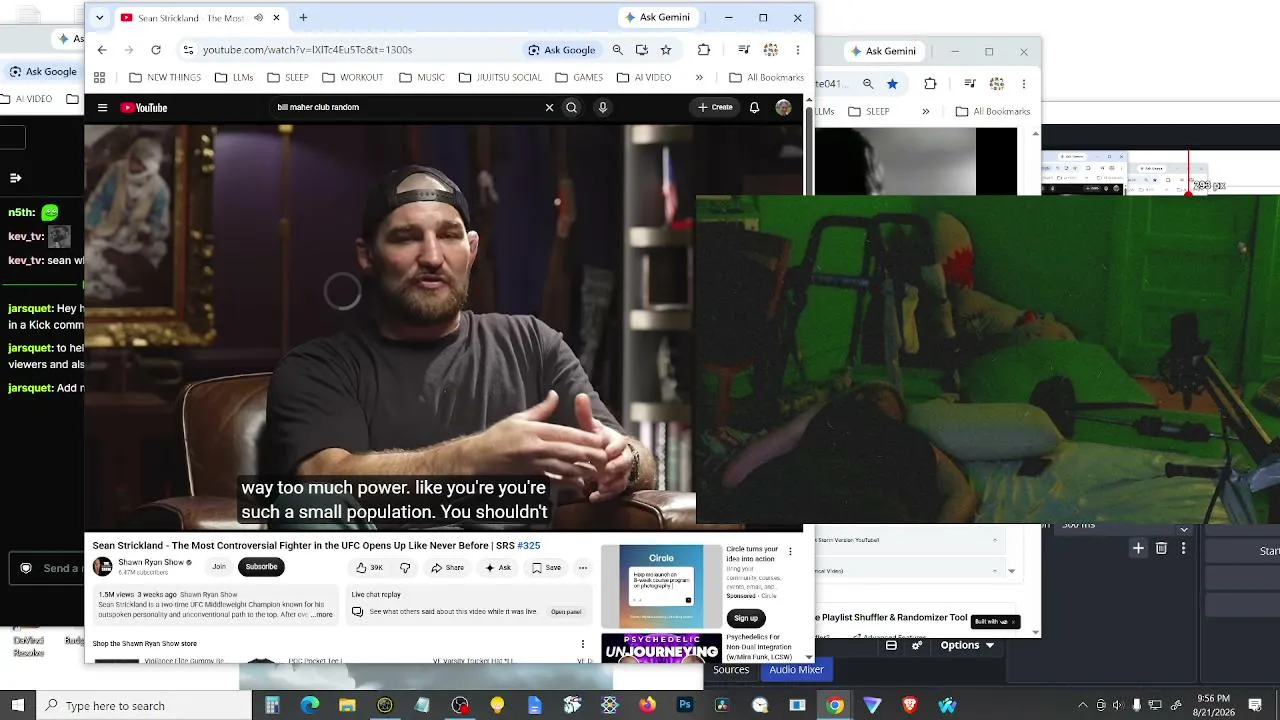Open site information in address bar

coord(188,49)
